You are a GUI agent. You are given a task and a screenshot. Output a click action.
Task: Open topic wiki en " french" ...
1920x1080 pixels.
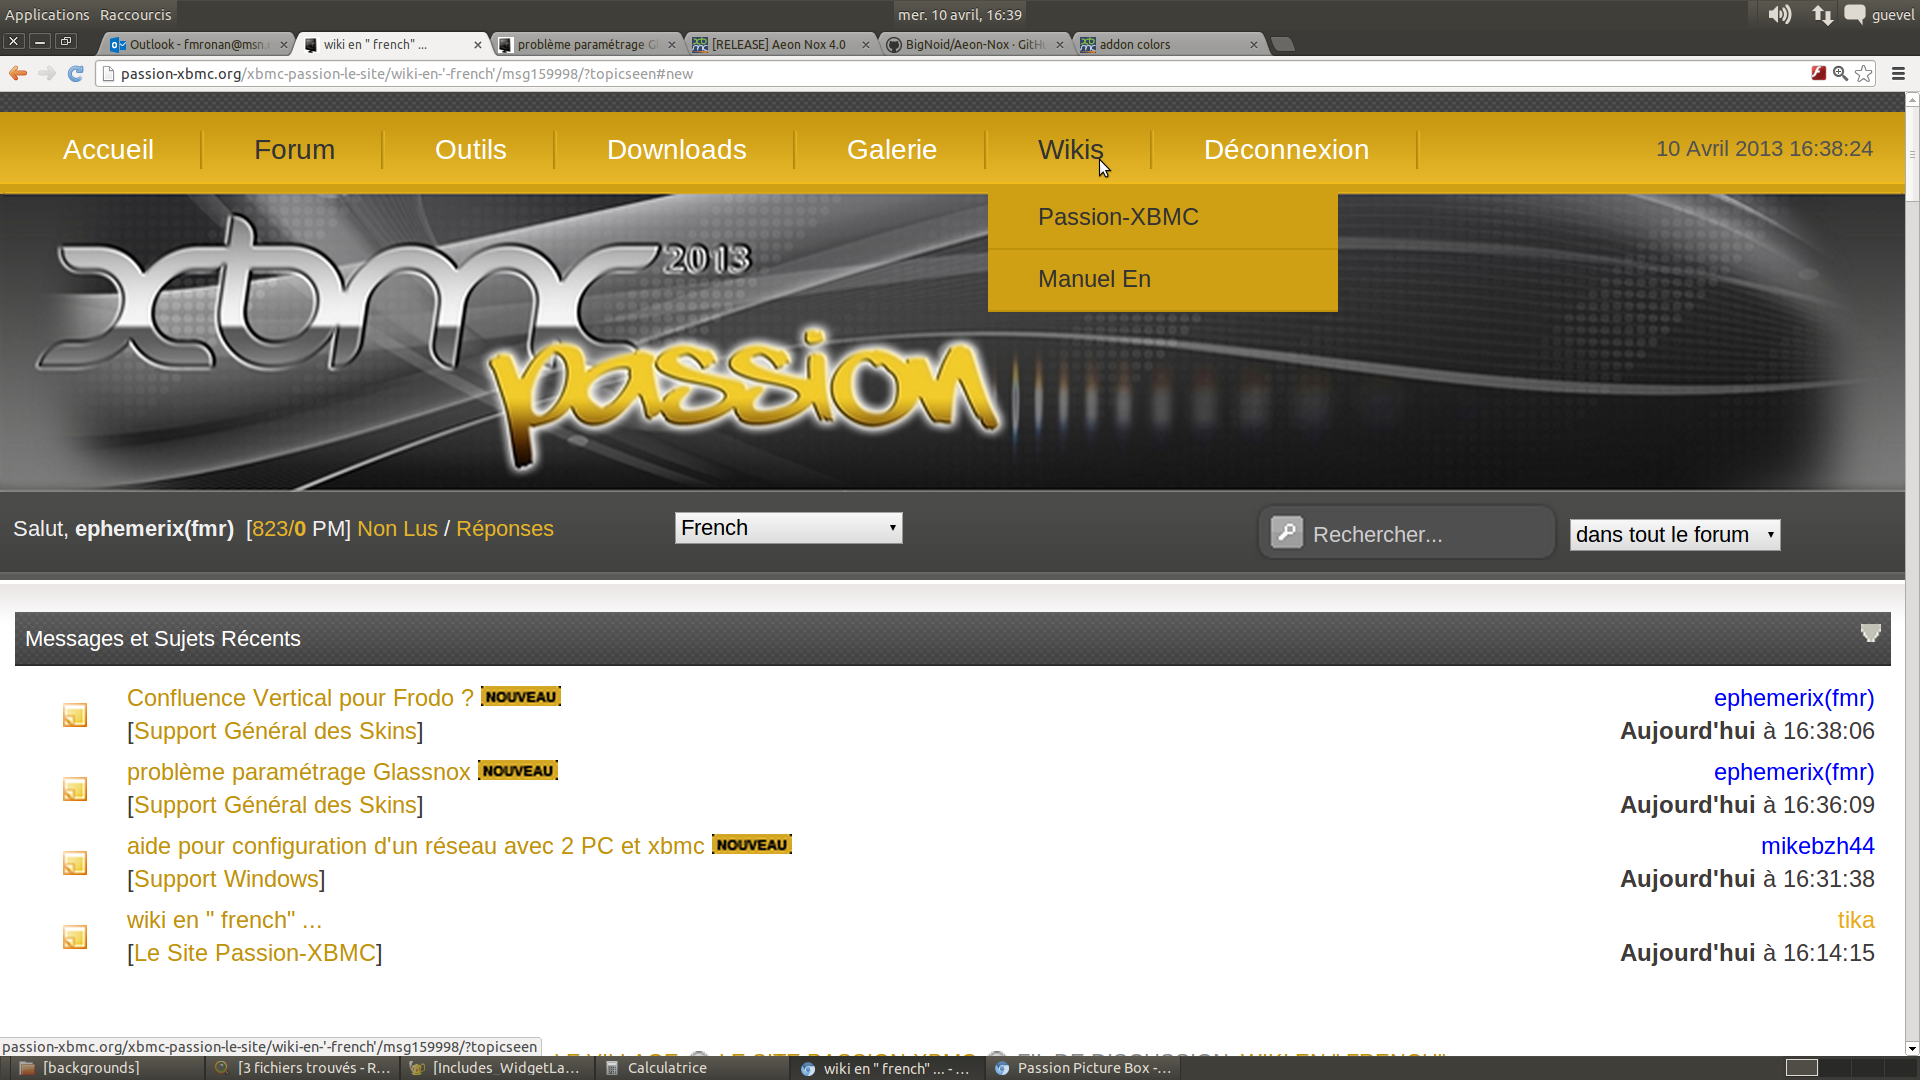click(224, 920)
